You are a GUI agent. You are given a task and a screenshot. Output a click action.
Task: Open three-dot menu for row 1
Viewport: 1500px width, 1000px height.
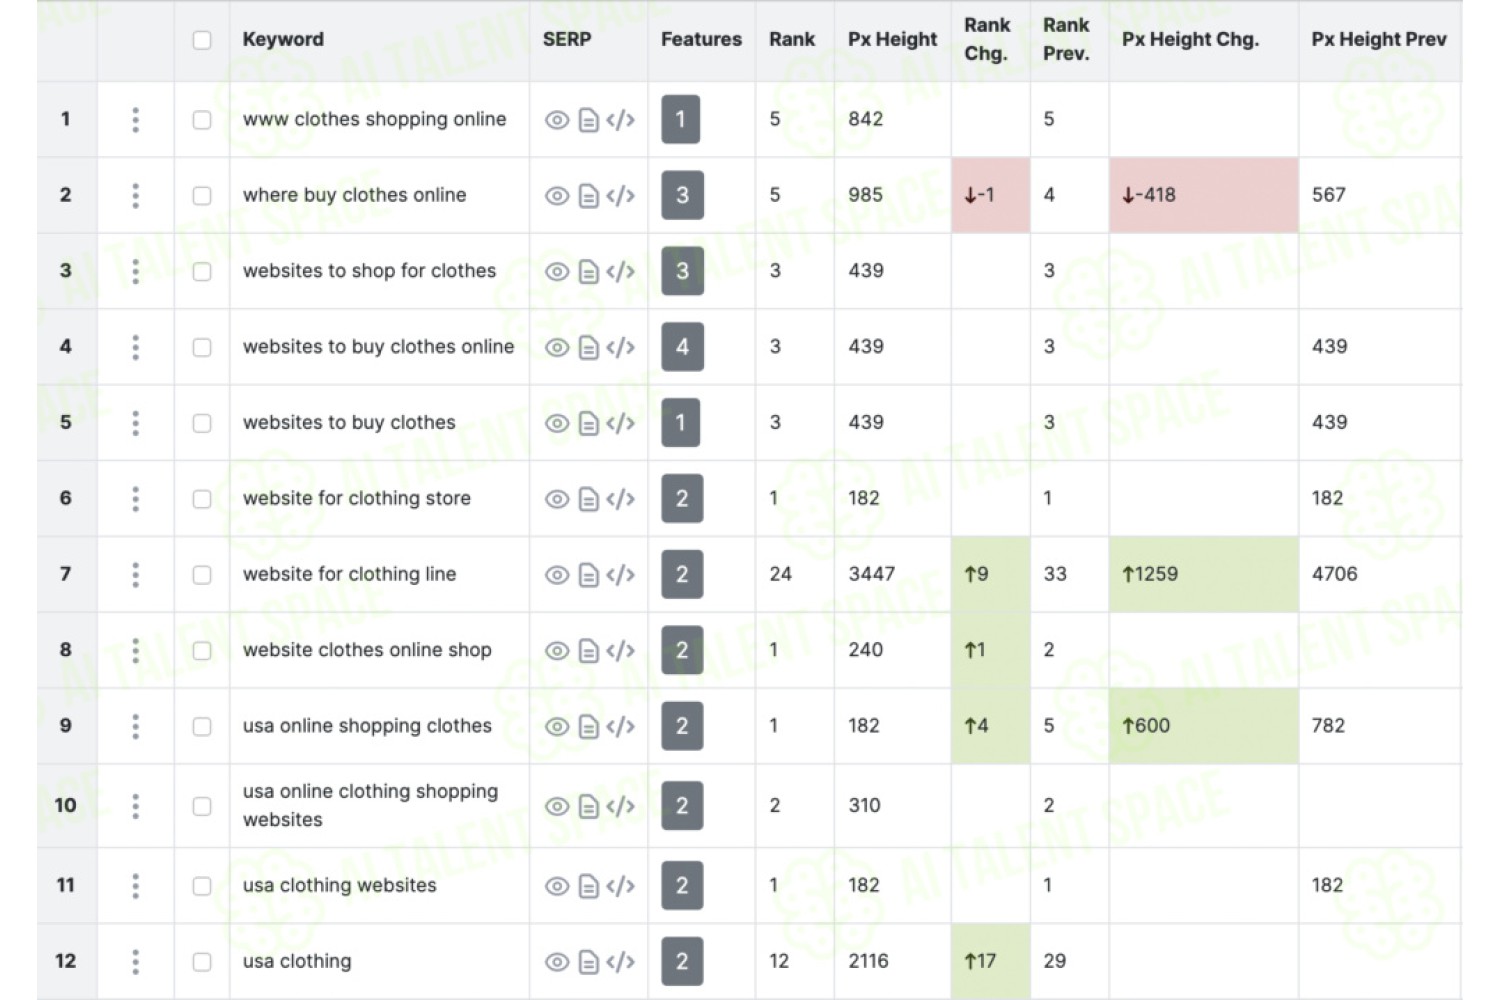pos(135,120)
